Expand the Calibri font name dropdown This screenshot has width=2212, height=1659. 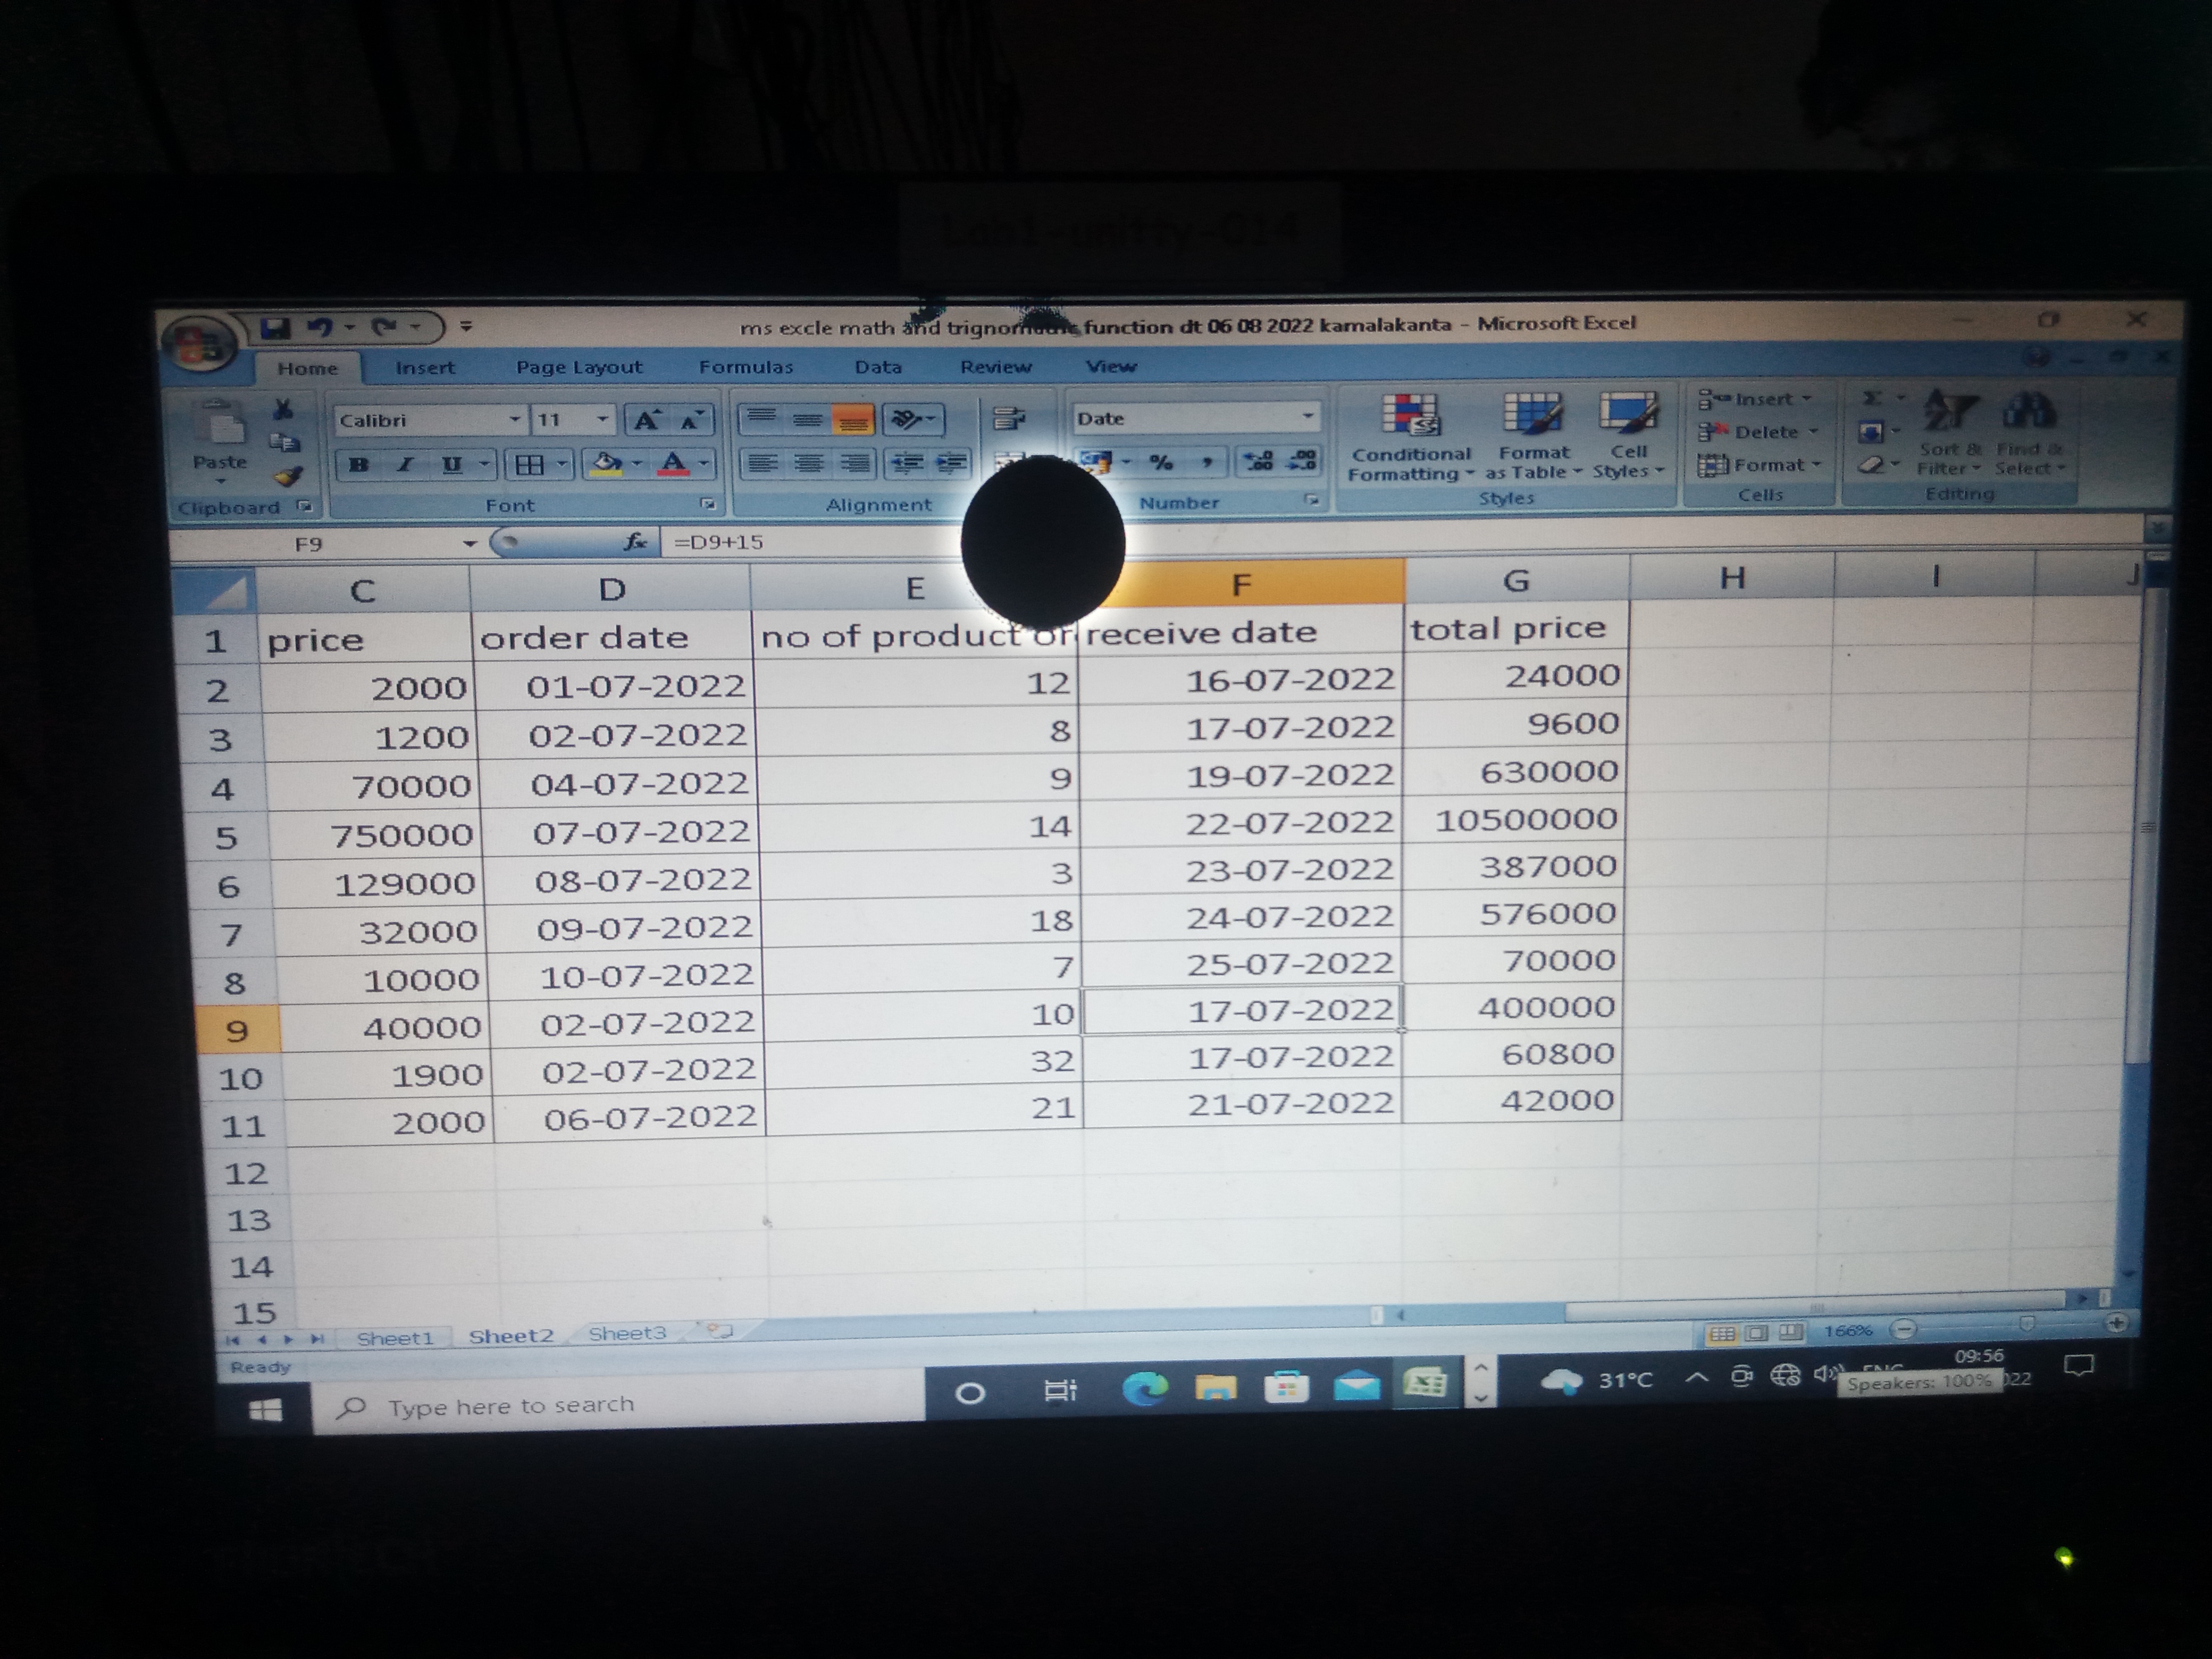(515, 419)
